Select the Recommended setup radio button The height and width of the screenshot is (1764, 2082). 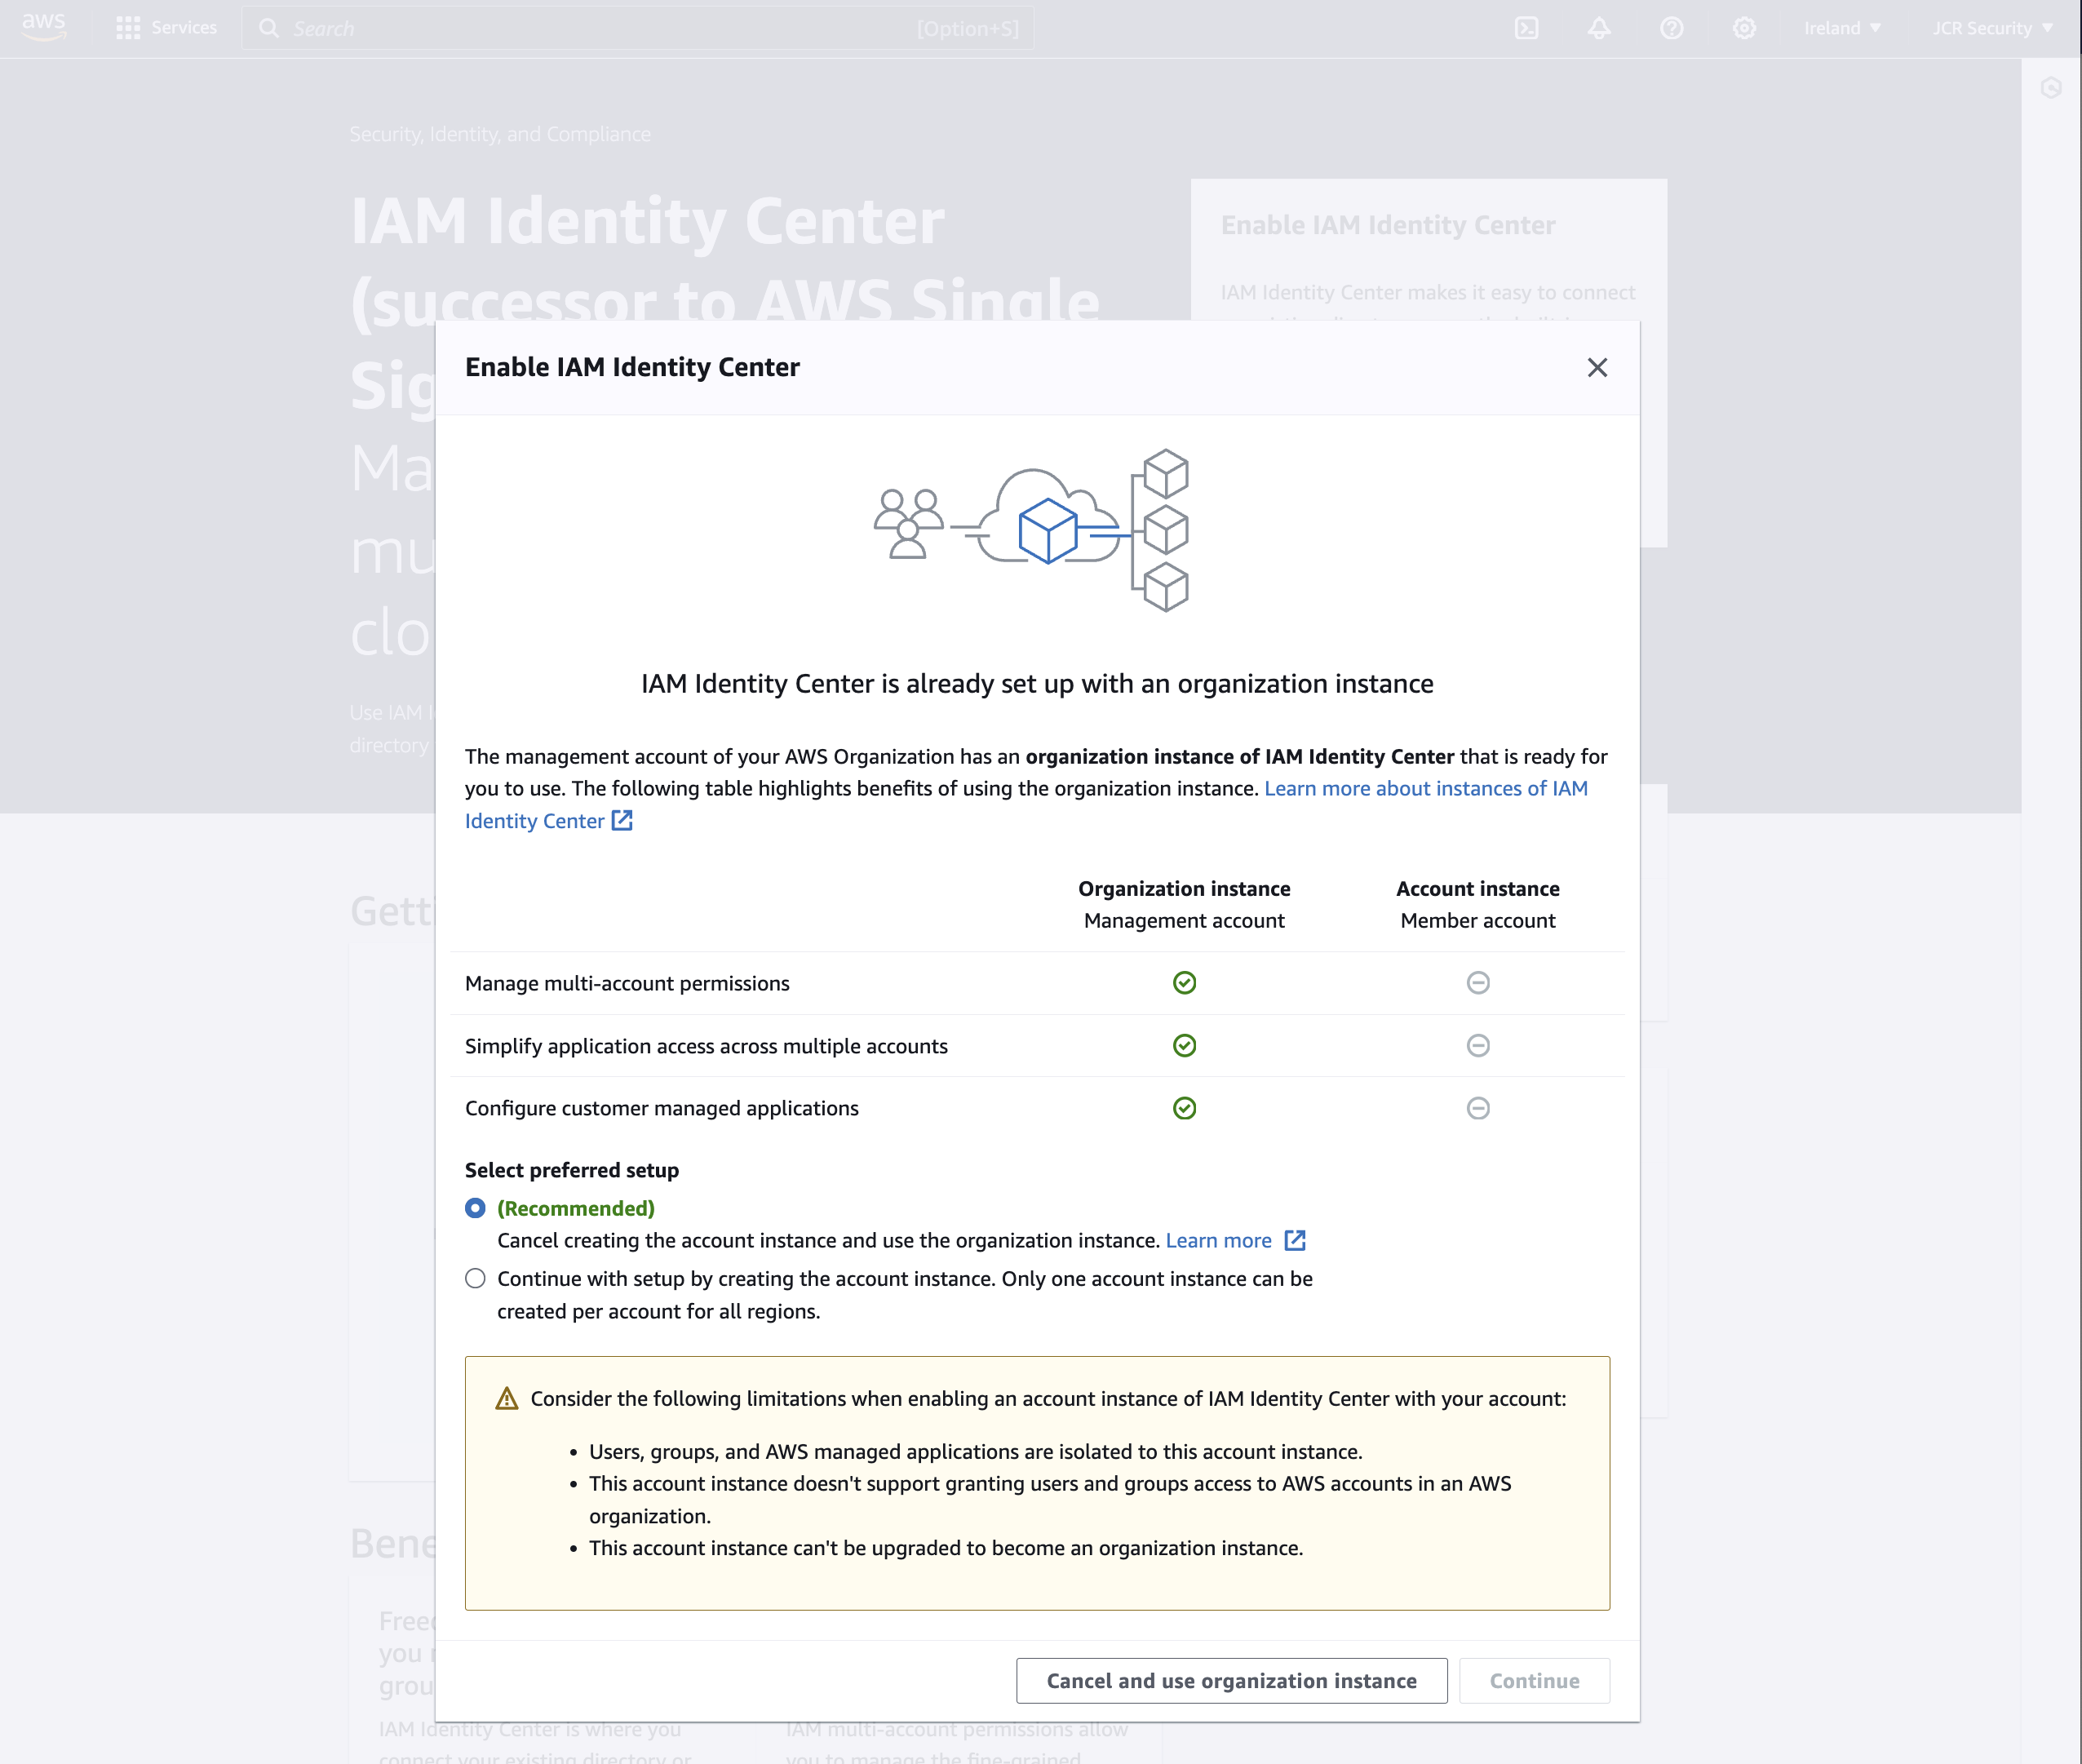pyautogui.click(x=475, y=1208)
